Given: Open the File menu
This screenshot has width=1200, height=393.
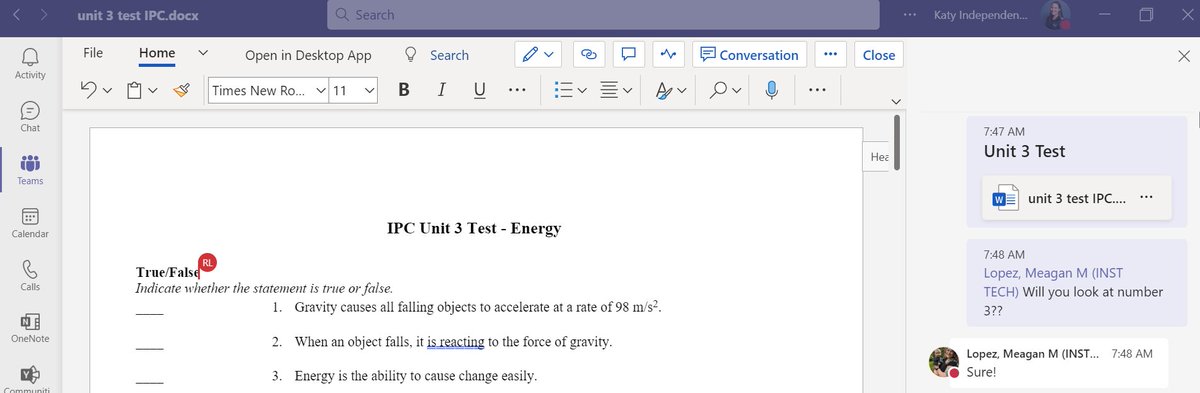Looking at the screenshot, I should pos(93,53).
